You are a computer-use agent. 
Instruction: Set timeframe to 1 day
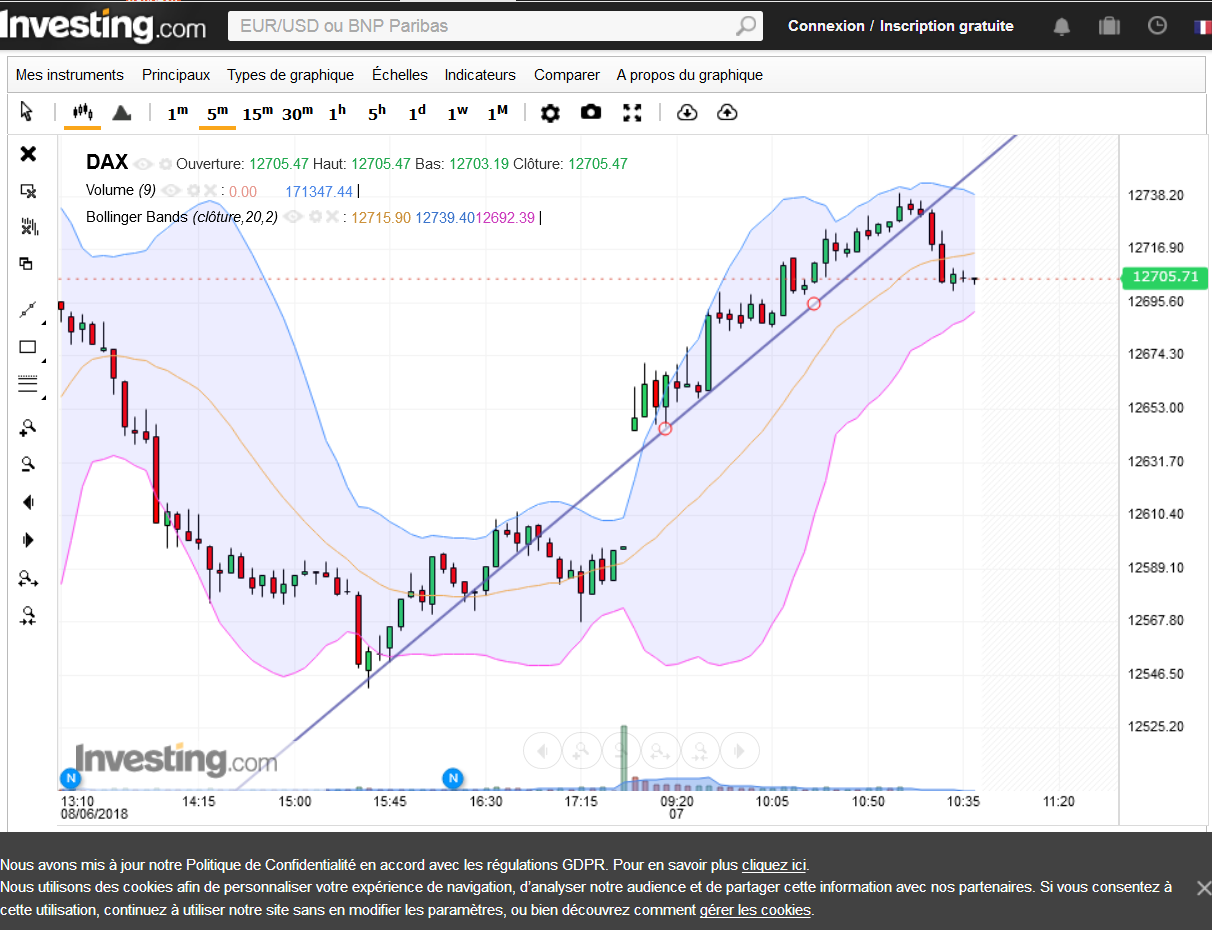(x=417, y=113)
